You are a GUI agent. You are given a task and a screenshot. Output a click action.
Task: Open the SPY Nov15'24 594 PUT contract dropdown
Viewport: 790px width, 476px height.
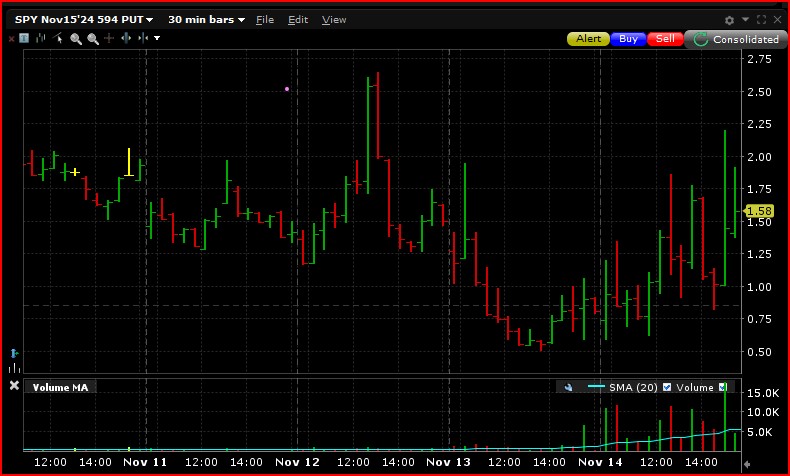point(84,20)
